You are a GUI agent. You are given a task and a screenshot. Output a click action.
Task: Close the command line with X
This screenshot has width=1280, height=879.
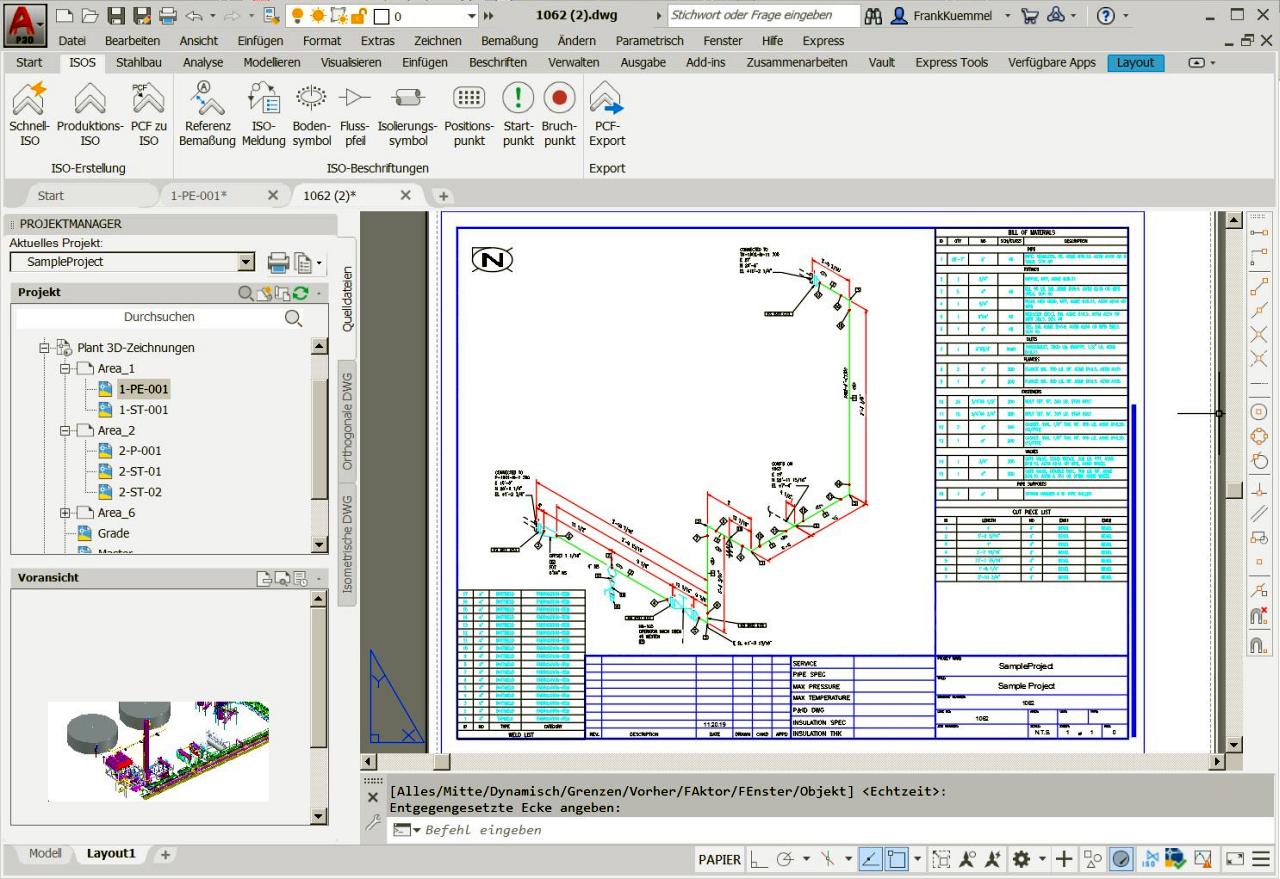[x=373, y=798]
